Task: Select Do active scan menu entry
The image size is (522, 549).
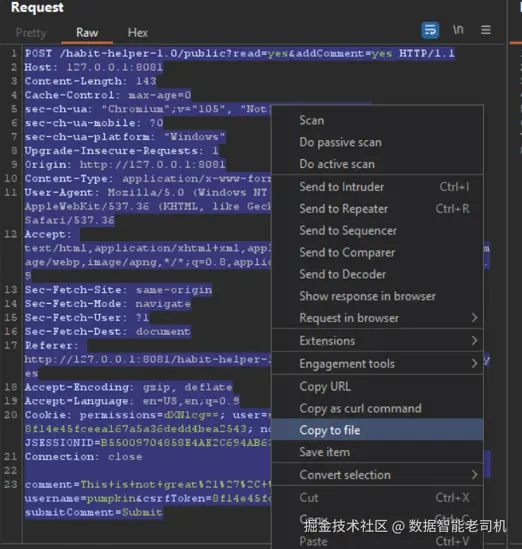Action: [377, 164]
